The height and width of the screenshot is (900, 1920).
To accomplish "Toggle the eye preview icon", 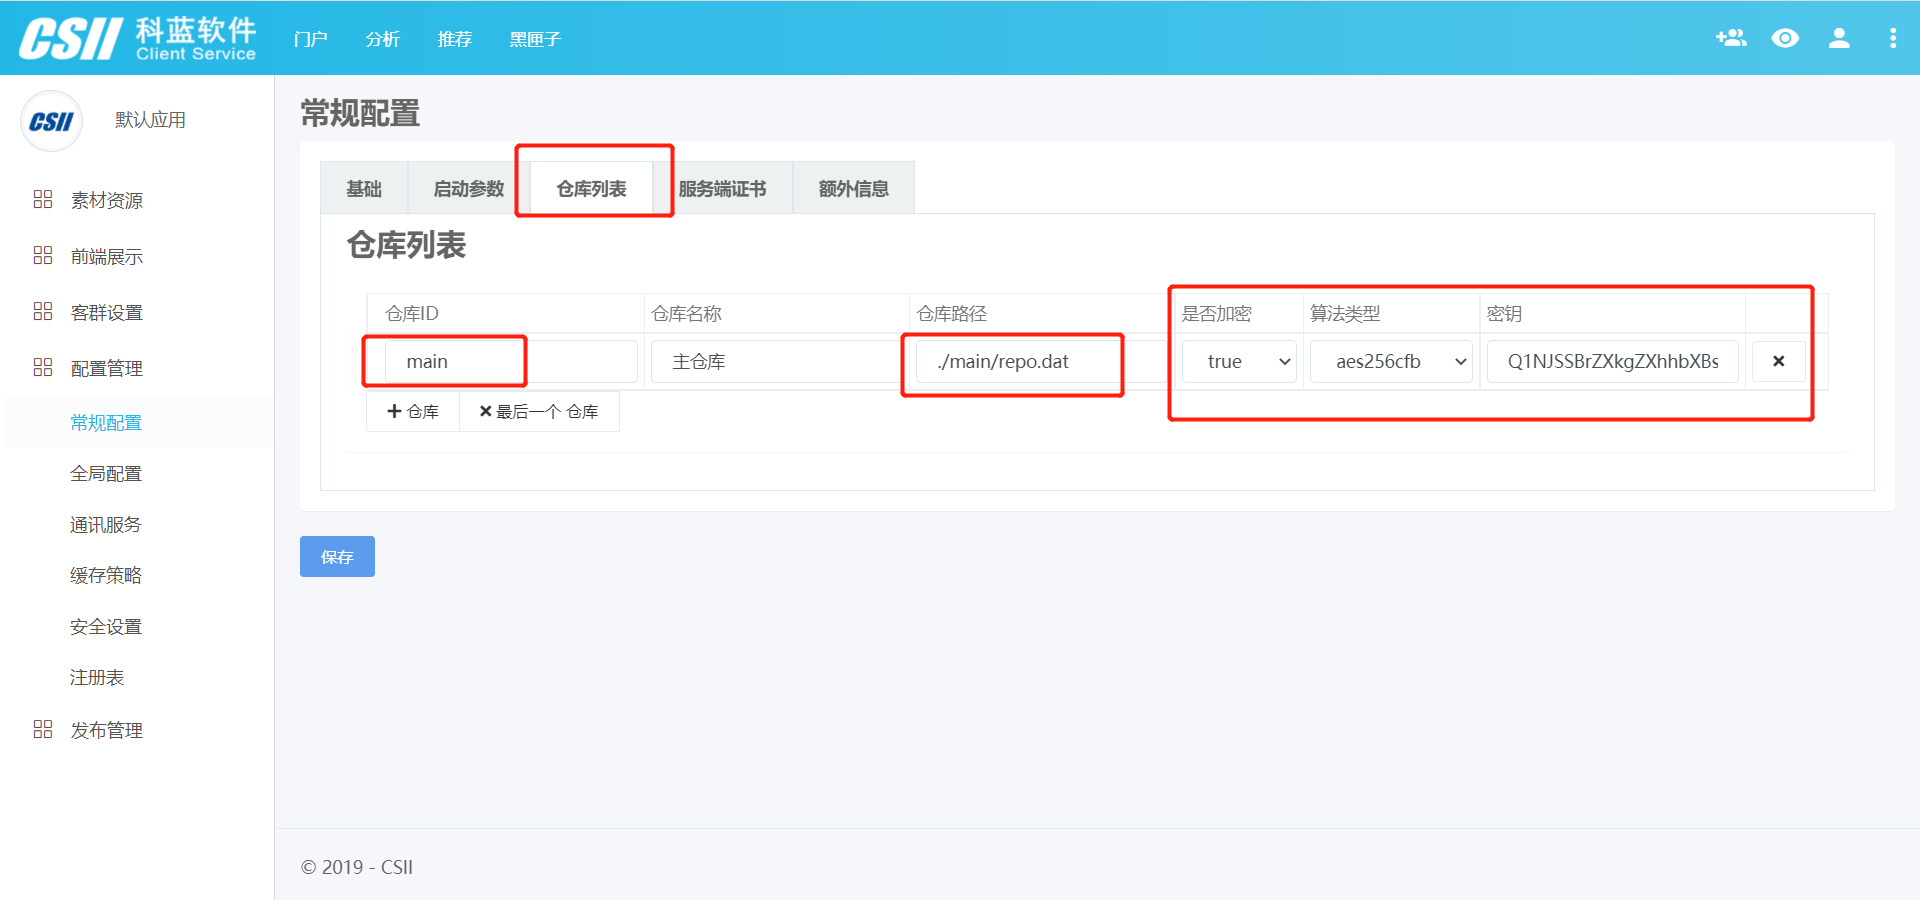I will (x=1785, y=38).
